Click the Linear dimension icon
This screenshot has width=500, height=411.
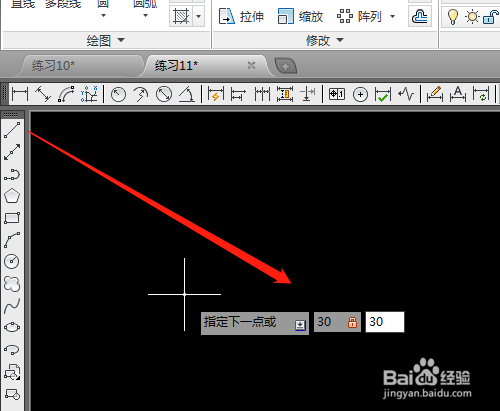[x=20, y=94]
